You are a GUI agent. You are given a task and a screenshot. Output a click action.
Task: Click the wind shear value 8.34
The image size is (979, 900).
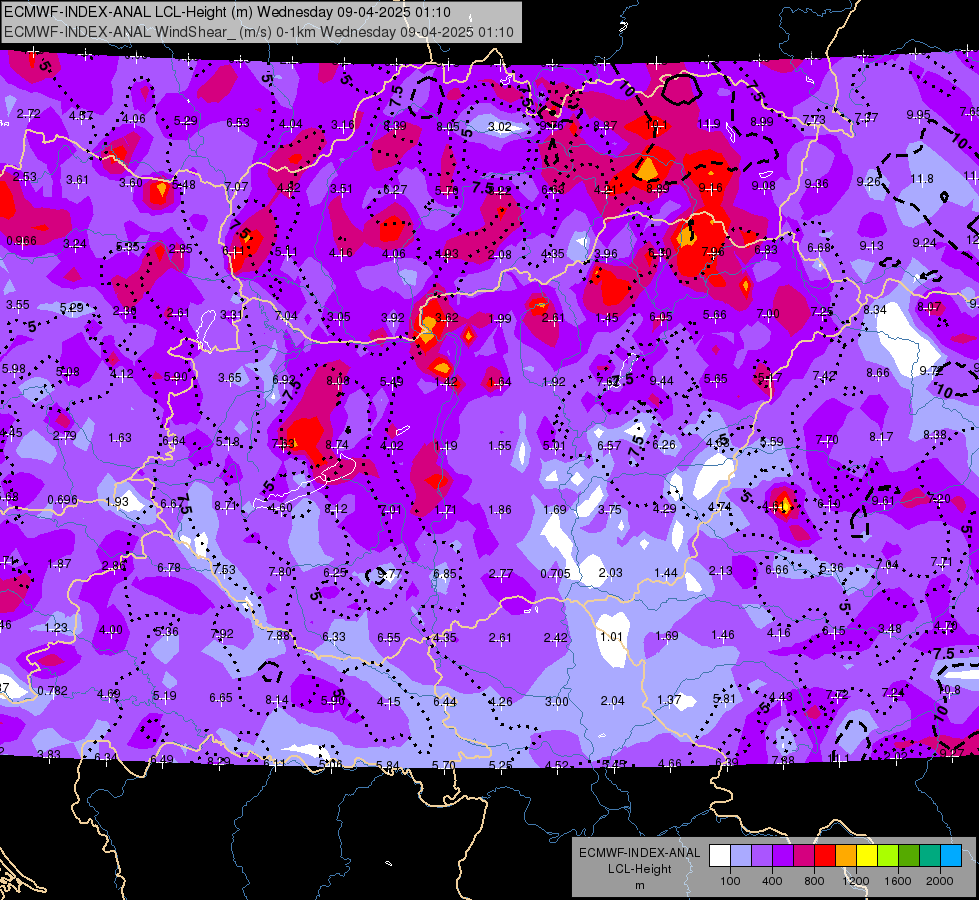click(x=875, y=310)
